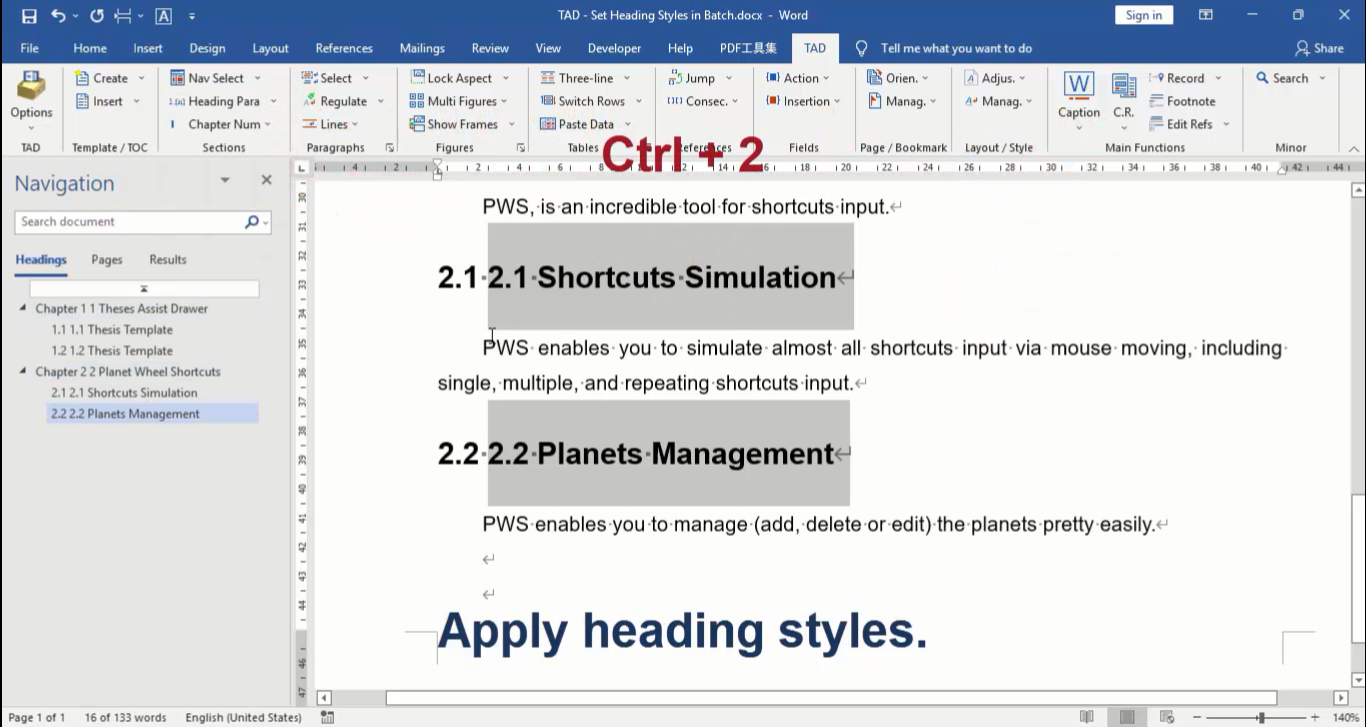Viewport: 1366px width, 727px height.
Task: Click the Insert template icon
Action: click(x=82, y=101)
